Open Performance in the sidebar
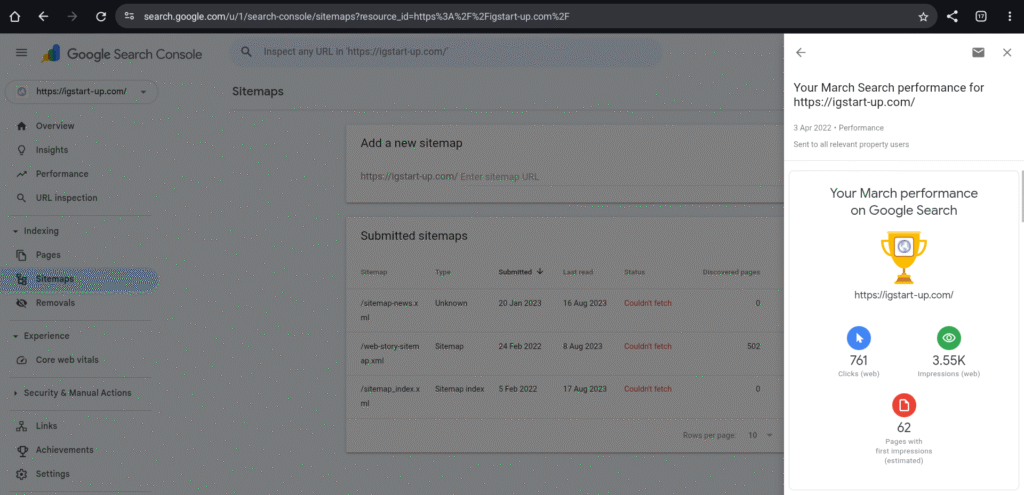Image resolution: width=1024 pixels, height=495 pixels. coord(61,174)
